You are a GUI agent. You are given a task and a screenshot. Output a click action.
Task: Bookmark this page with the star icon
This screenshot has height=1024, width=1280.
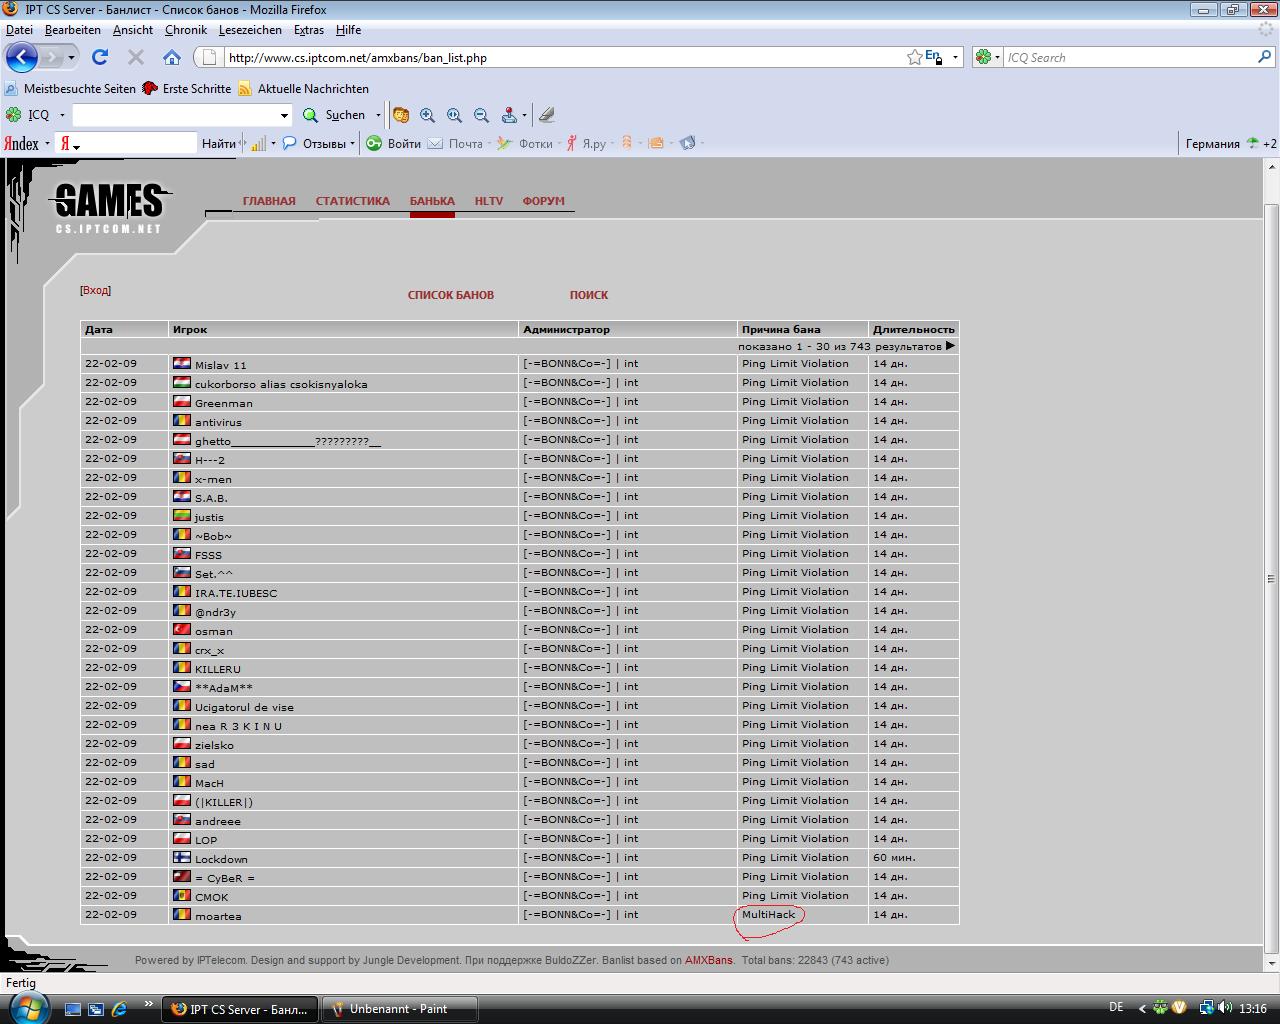(x=914, y=57)
